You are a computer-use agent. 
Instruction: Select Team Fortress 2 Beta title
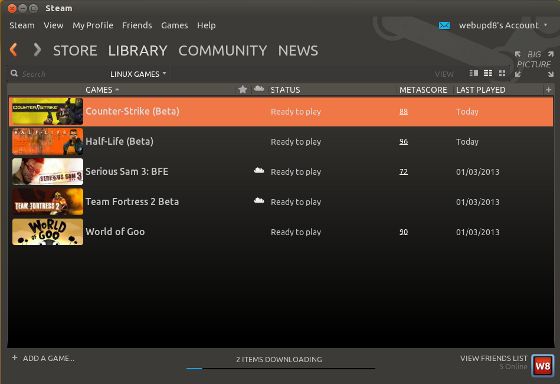(x=132, y=201)
